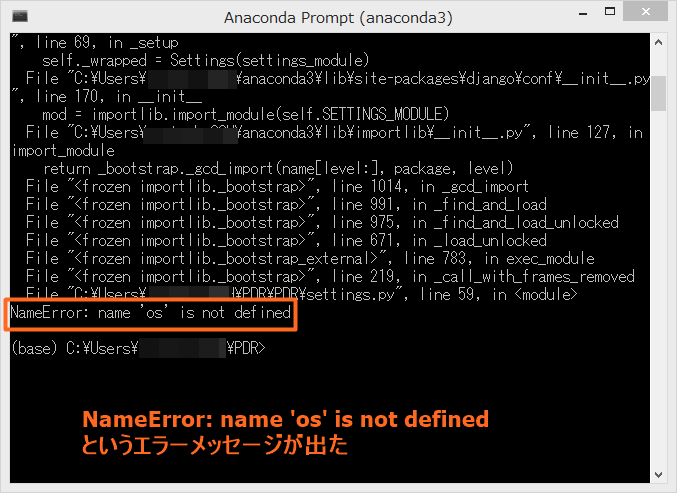Click the line 170, in __init__ text
677x493 pixels.
pyautogui.click(x=119, y=96)
